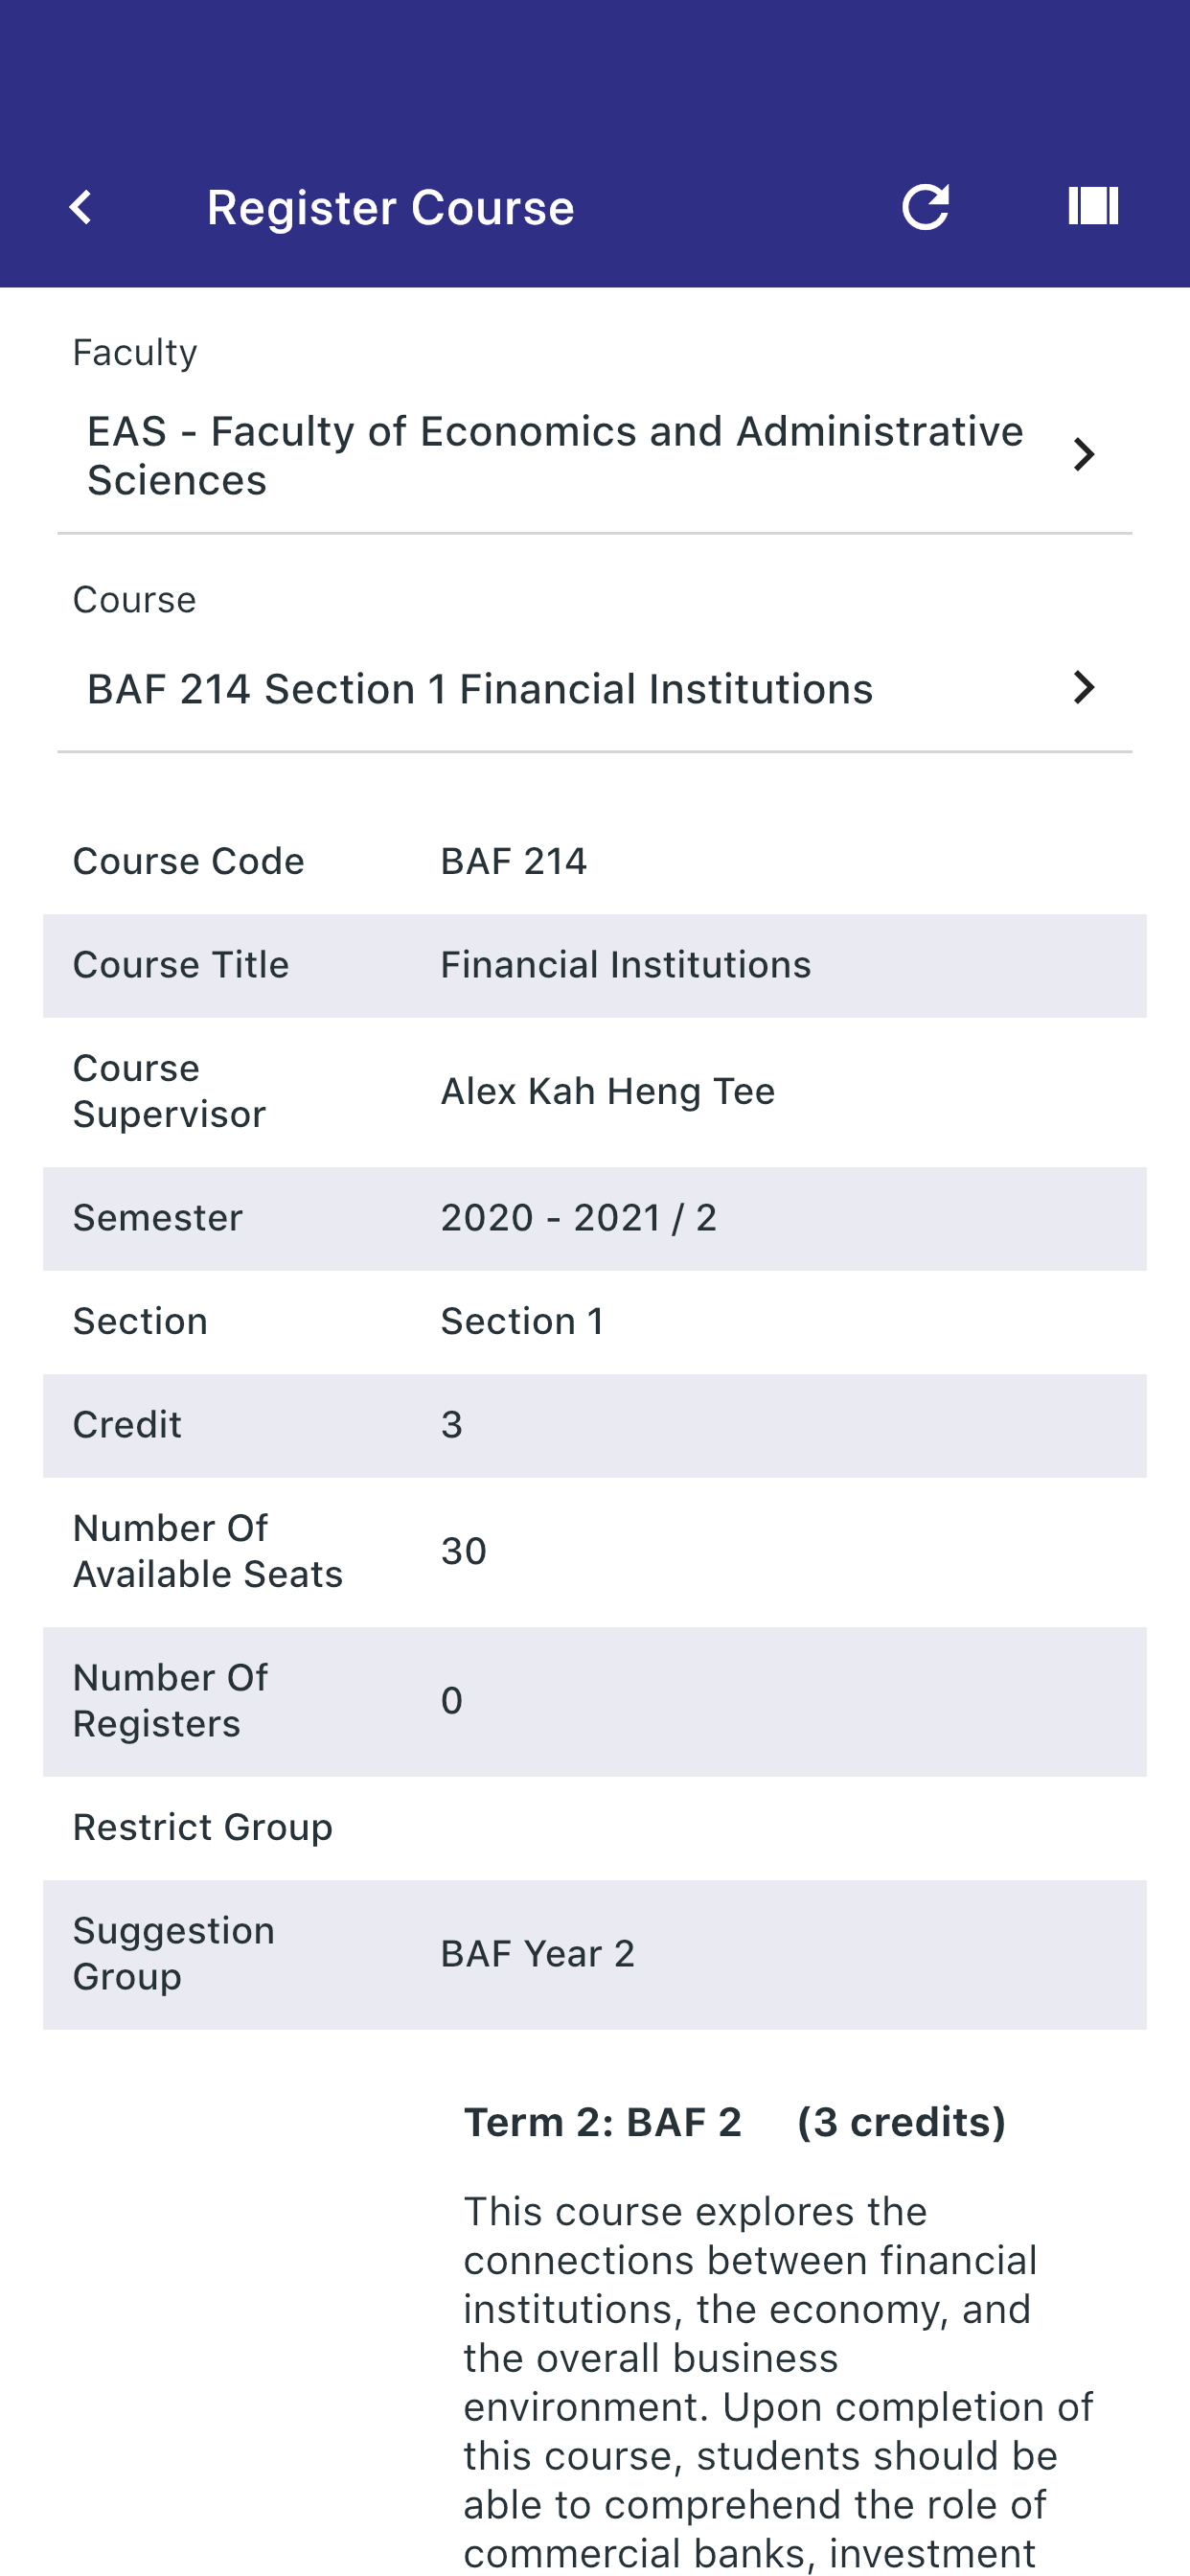
Task: Expand the Faculty selection chevron
Action: 1083,455
